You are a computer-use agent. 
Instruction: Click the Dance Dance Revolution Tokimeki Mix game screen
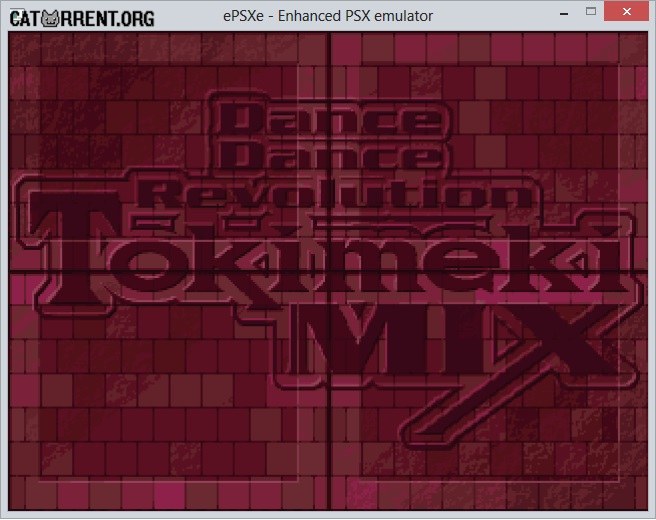coord(328,272)
